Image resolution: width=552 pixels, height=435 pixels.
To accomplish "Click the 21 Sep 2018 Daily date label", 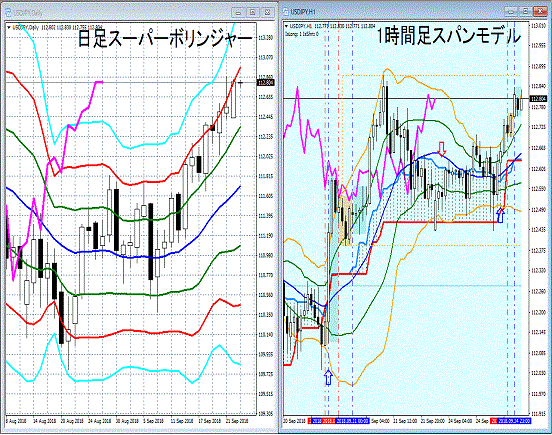I will 237,421.
